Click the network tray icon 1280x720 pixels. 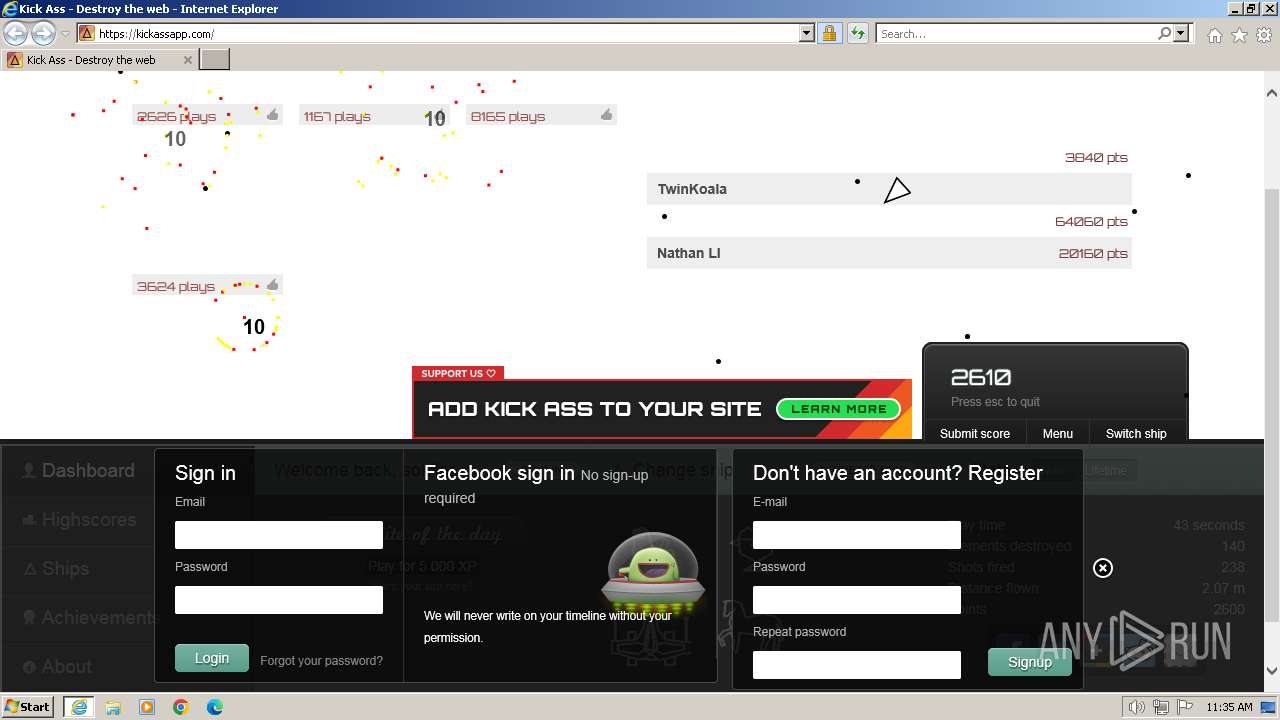click(1161, 707)
